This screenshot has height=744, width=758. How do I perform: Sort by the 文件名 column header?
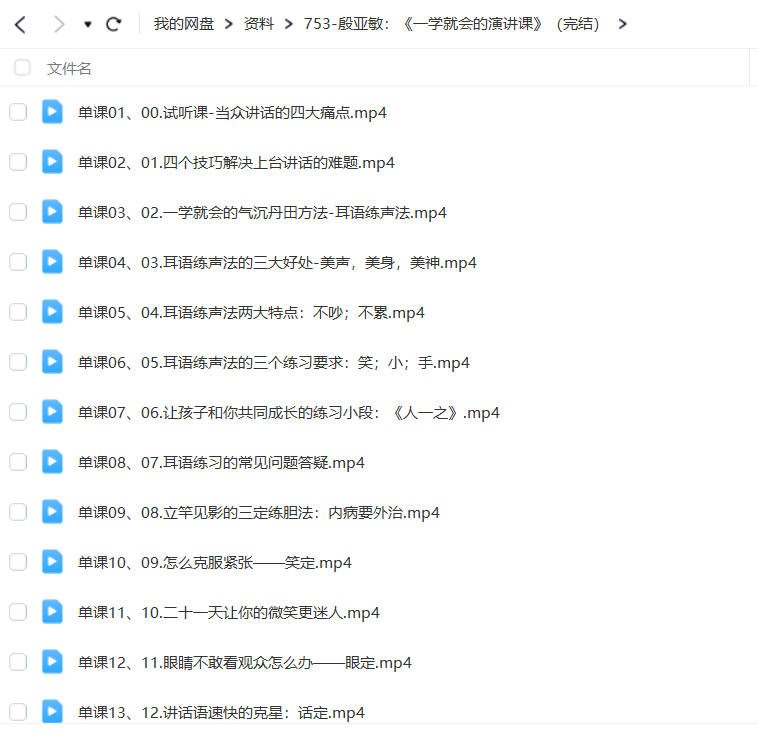(69, 68)
